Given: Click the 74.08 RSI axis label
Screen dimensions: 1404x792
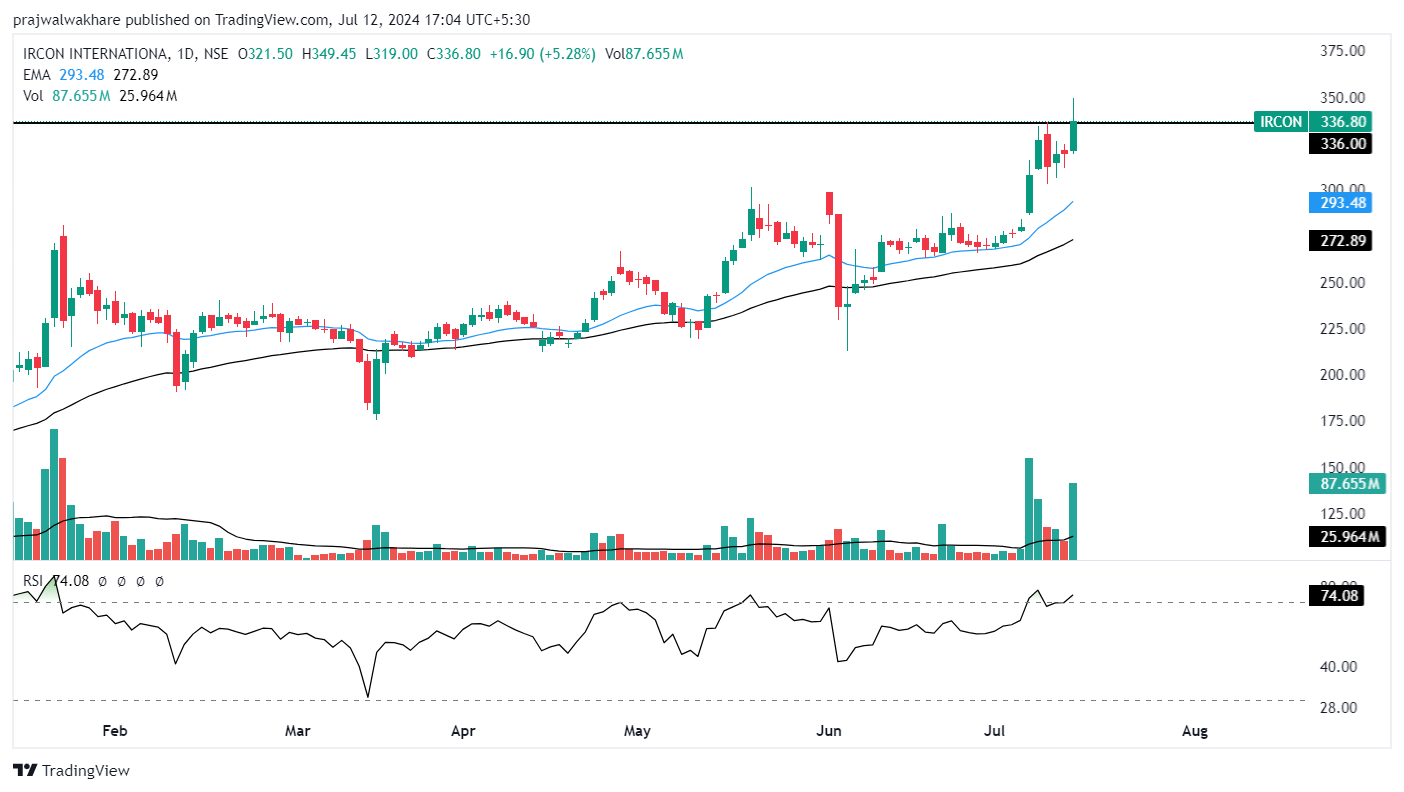Looking at the screenshot, I should pos(1336,597).
